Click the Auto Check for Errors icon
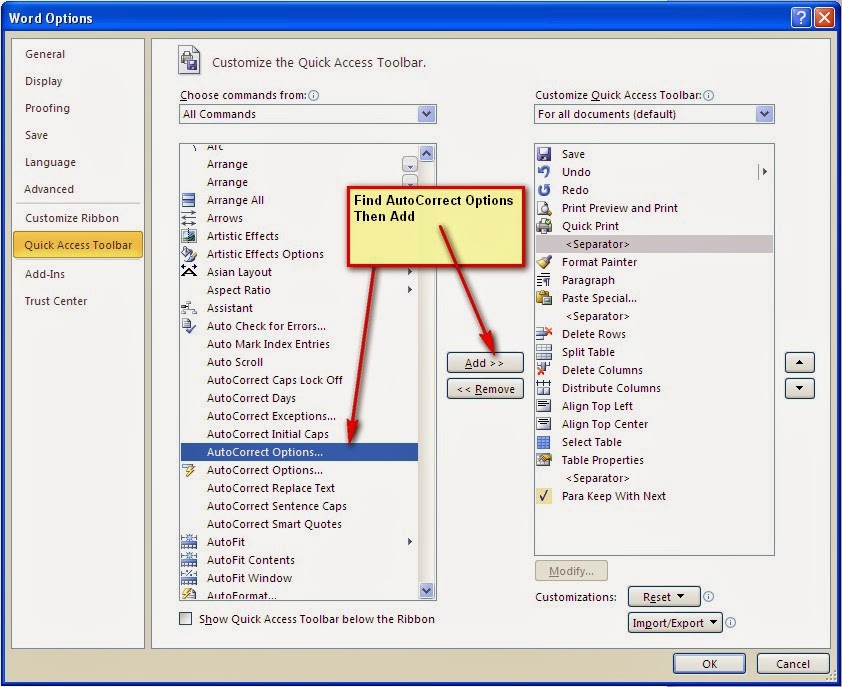This screenshot has width=842, height=687. click(x=188, y=326)
